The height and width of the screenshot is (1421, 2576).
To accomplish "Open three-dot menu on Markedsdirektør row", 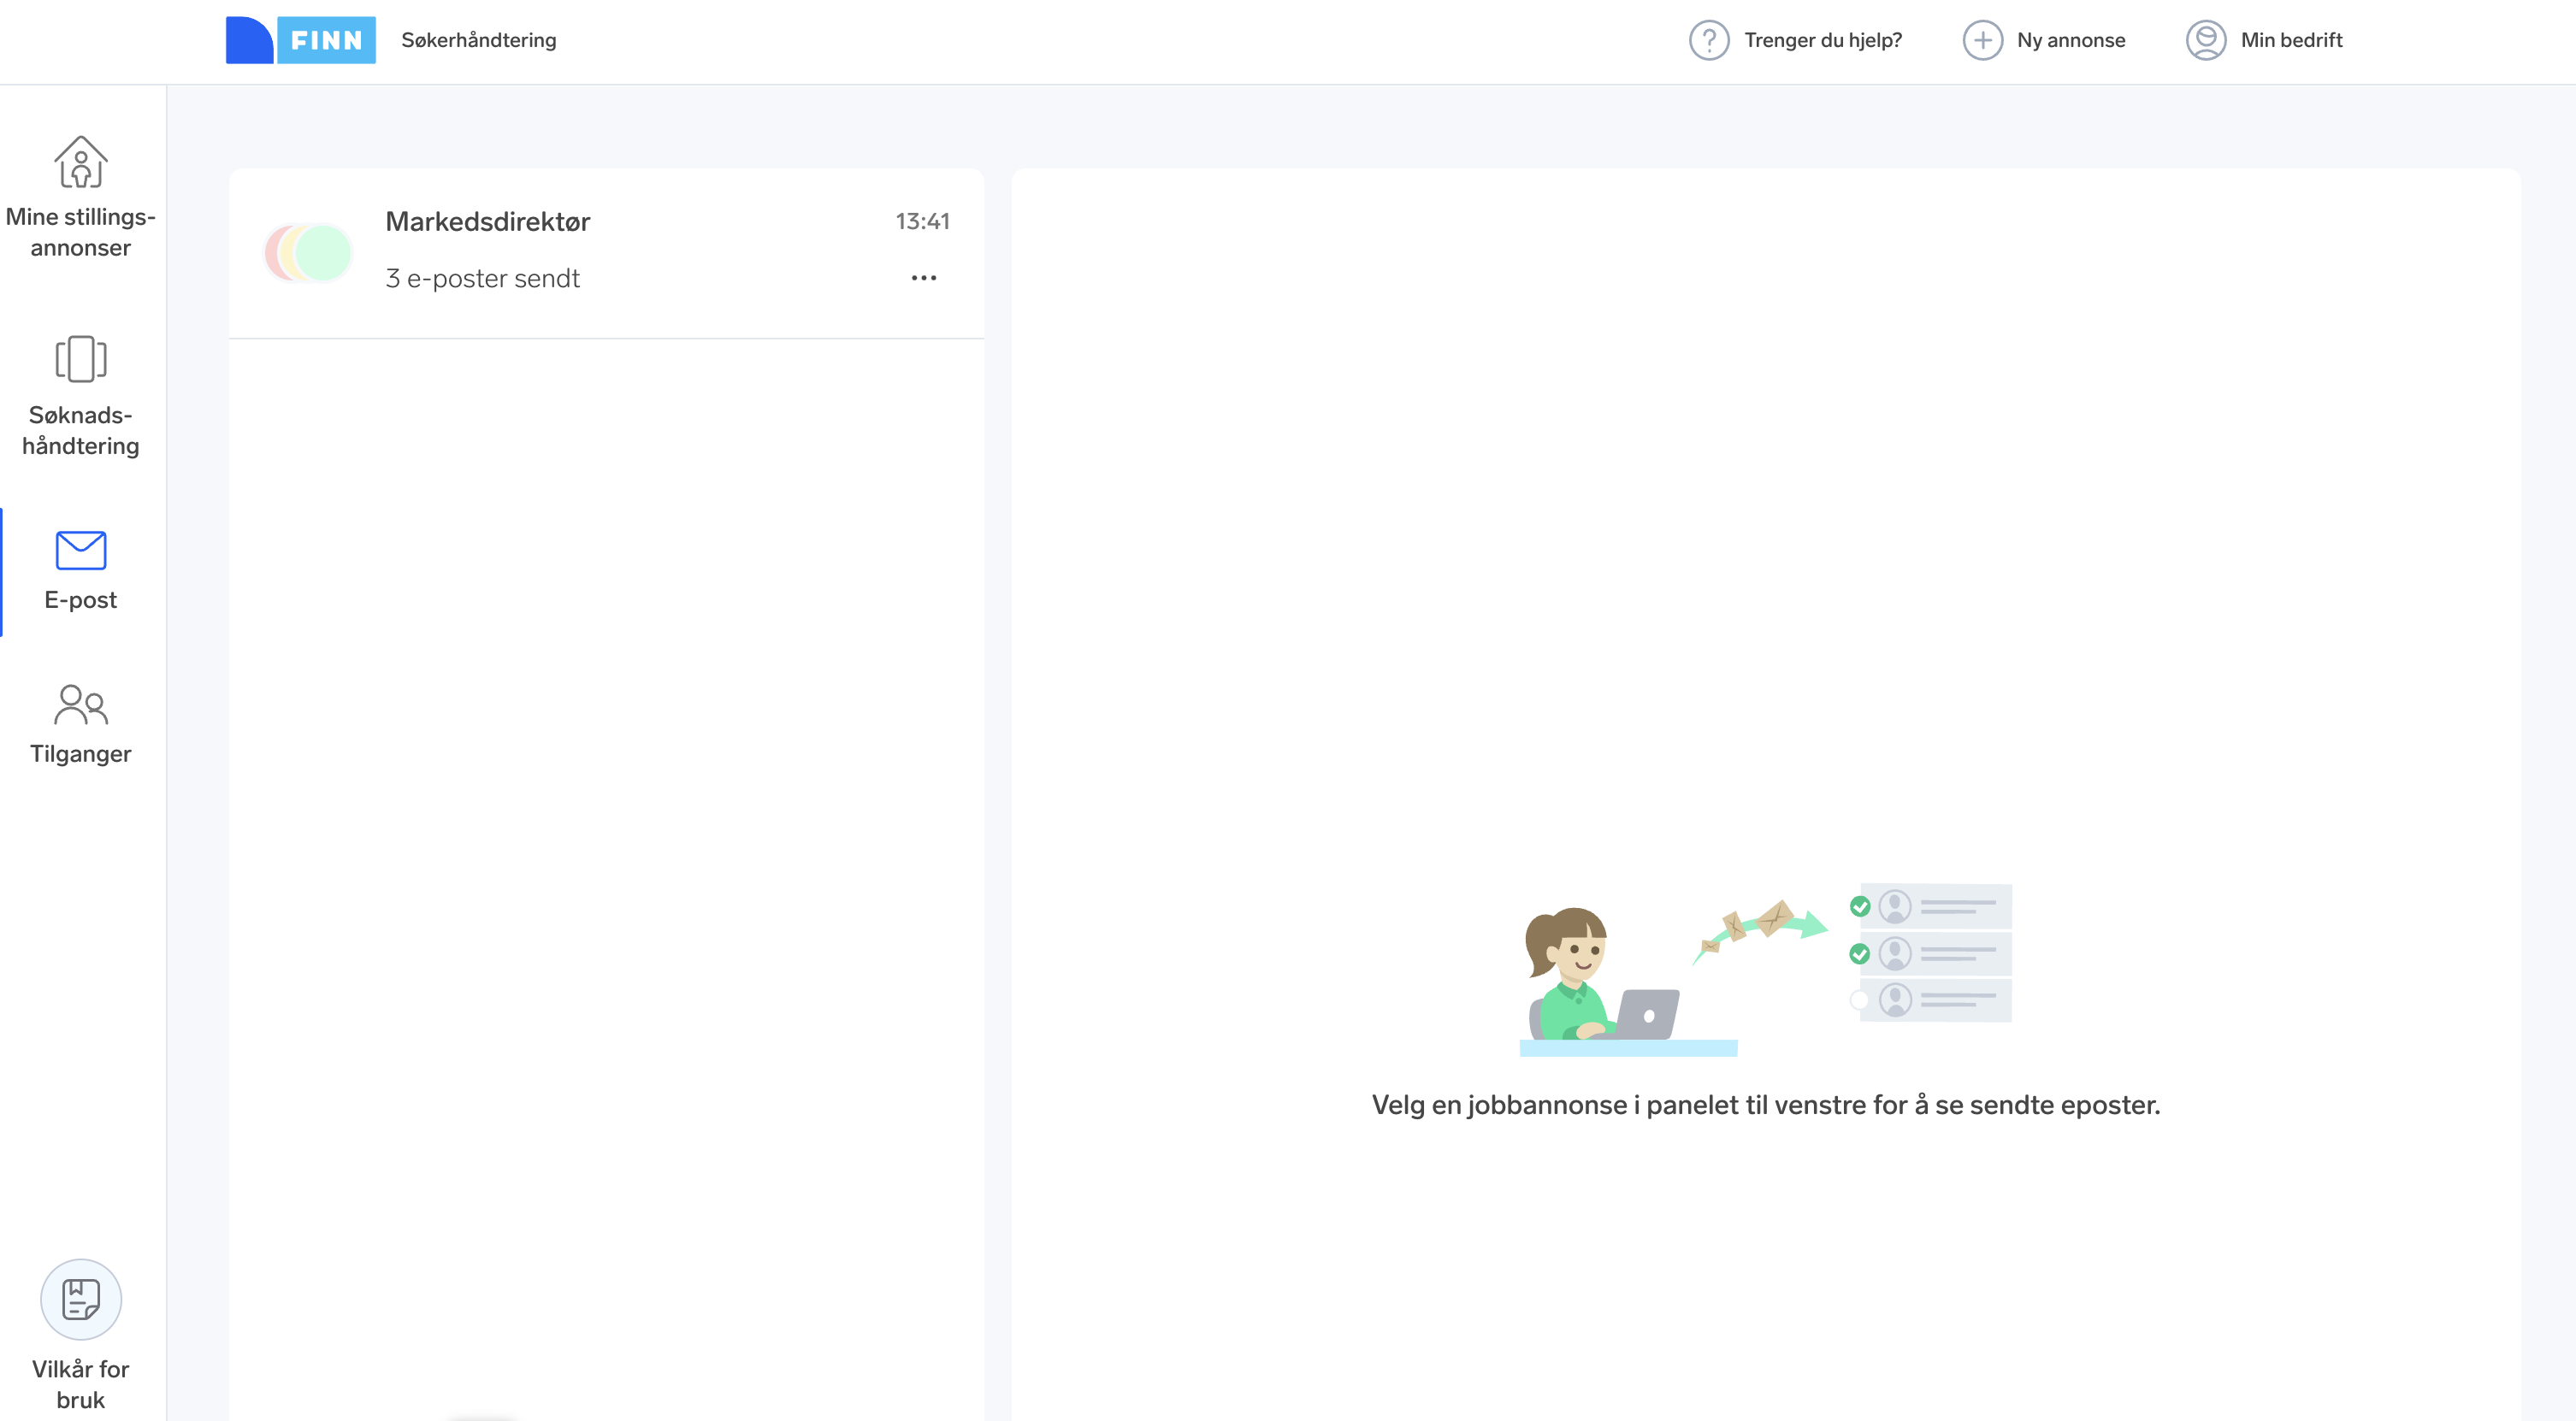I will pyautogui.click(x=923, y=278).
